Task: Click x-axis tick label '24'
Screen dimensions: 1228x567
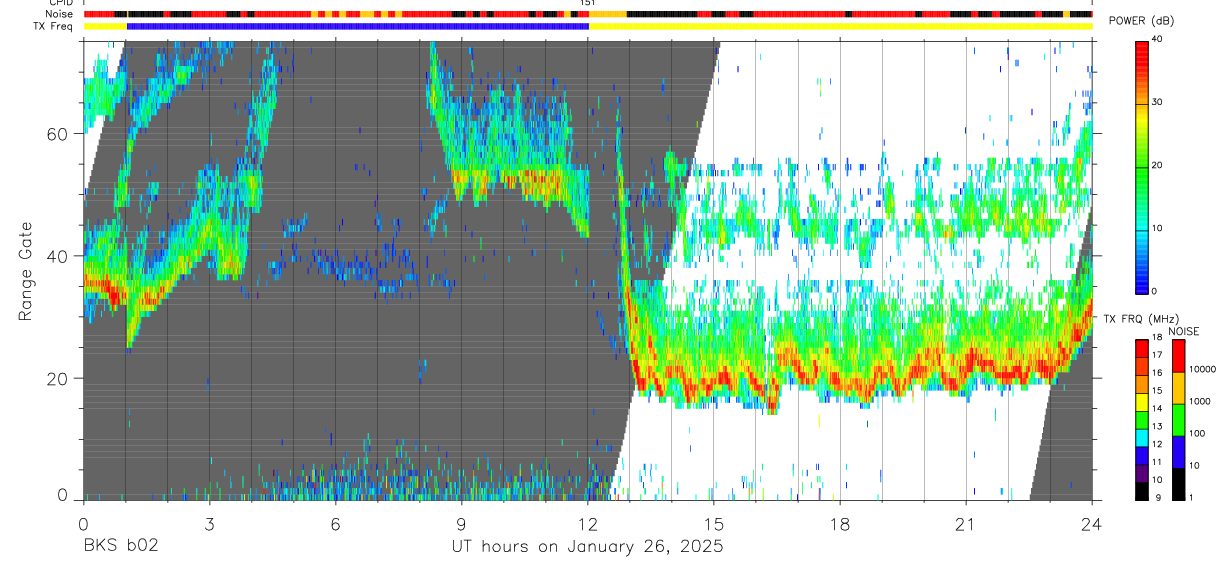Action: (x=1091, y=523)
